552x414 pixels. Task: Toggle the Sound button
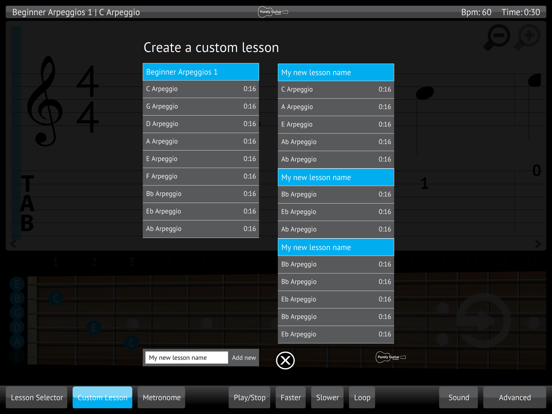pos(458,397)
